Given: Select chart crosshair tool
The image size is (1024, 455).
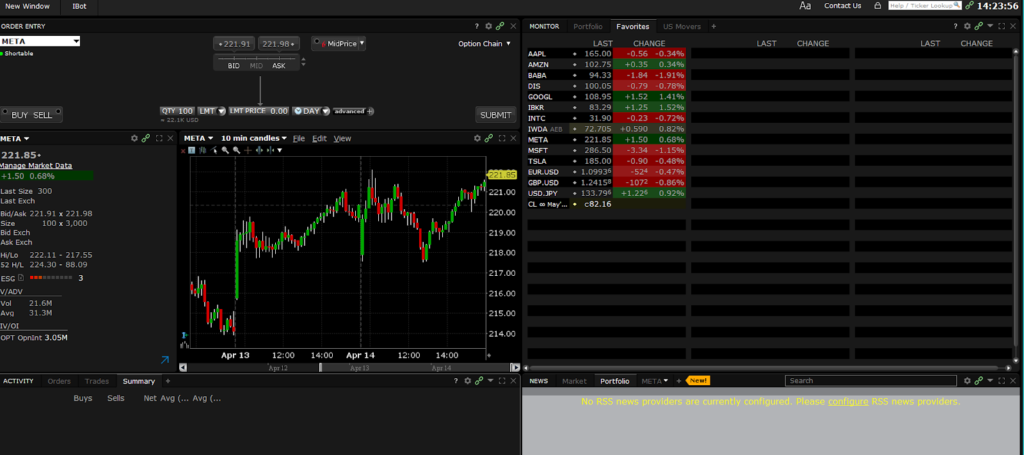Looking at the screenshot, I should coord(248,150).
